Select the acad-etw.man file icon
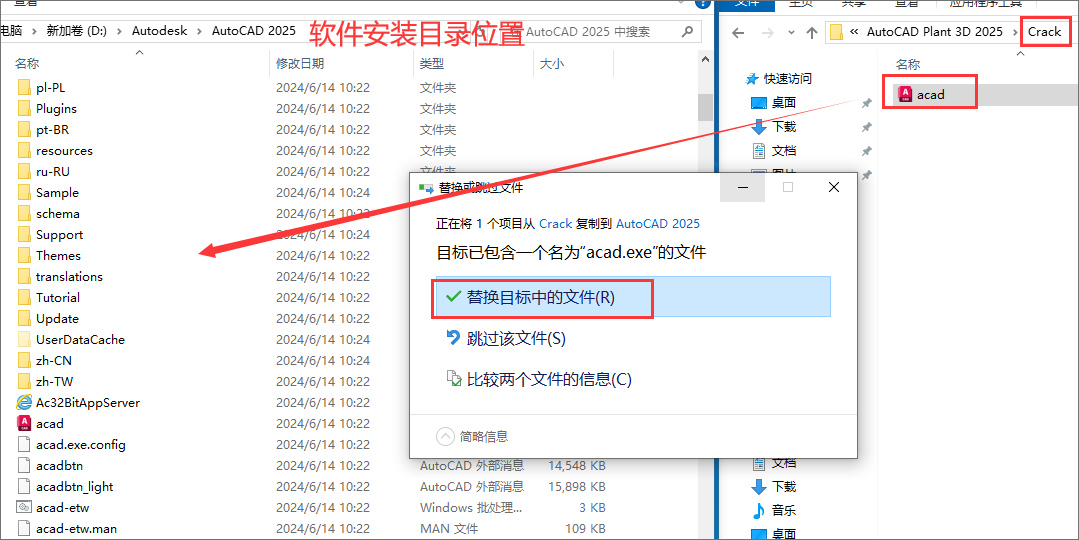 (x=24, y=528)
